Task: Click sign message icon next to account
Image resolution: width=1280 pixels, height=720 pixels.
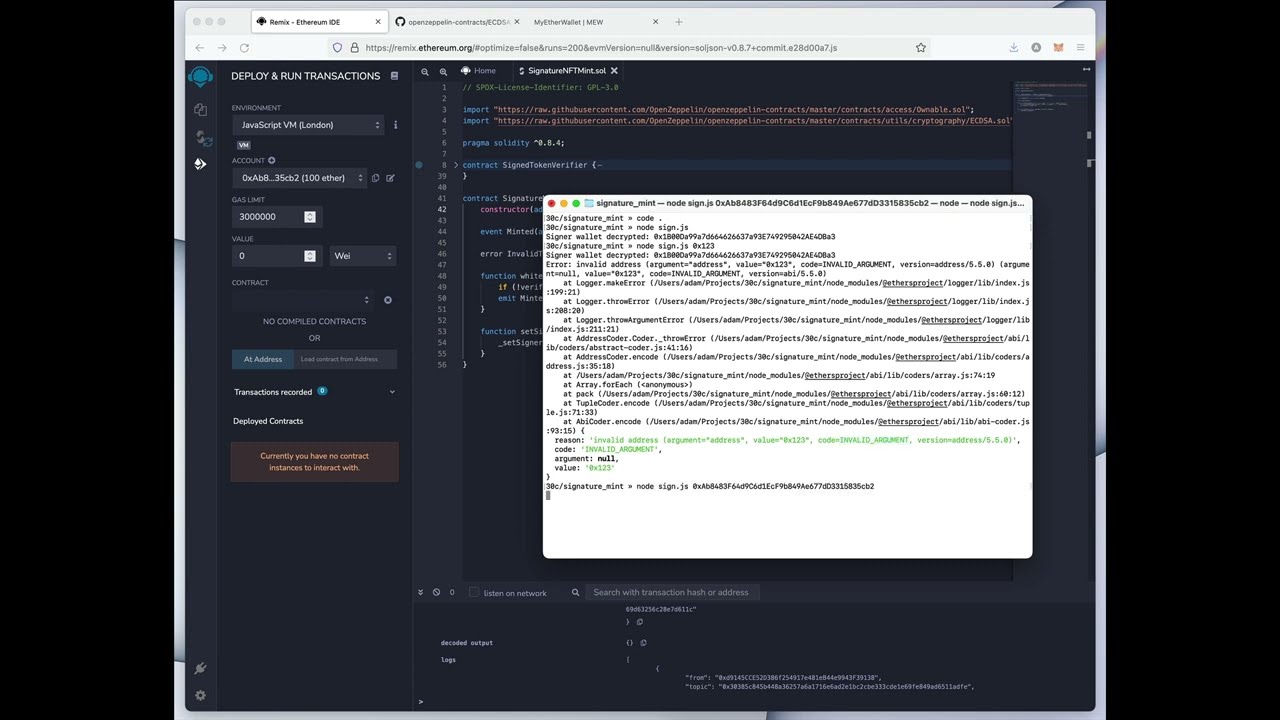Action: tap(390, 178)
